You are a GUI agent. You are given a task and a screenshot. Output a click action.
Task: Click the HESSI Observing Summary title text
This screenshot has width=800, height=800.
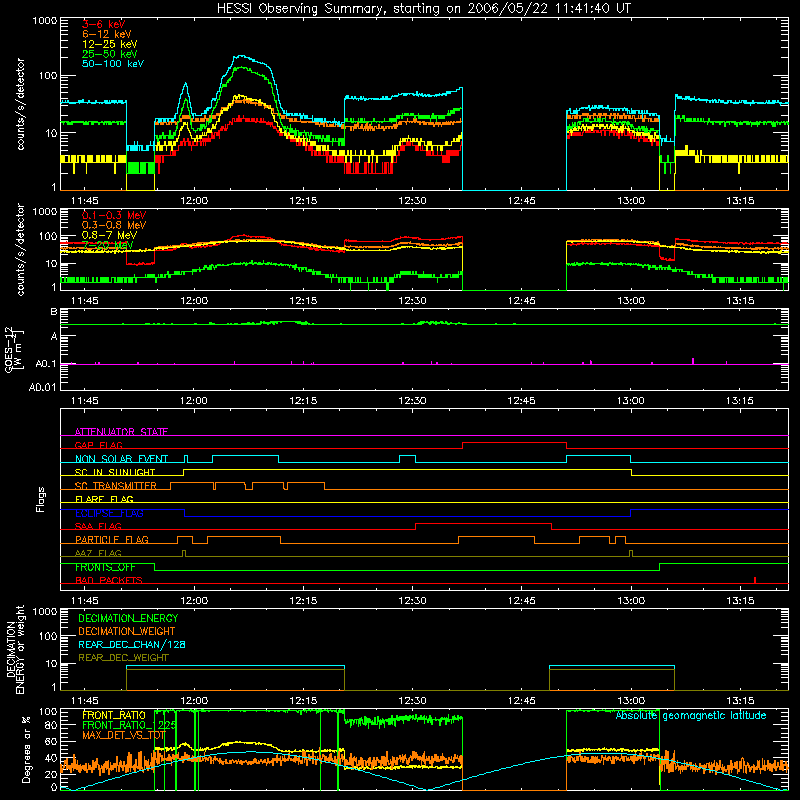tap(424, 9)
